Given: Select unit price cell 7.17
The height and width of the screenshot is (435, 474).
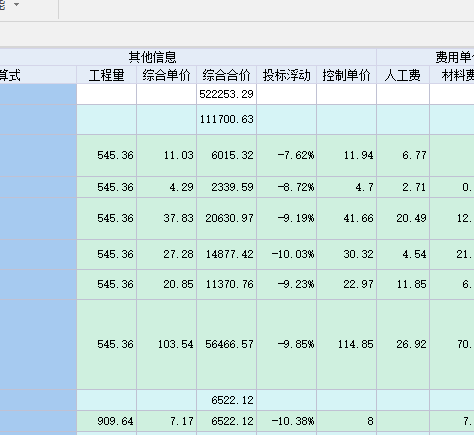Looking at the screenshot, I should click(x=167, y=421).
